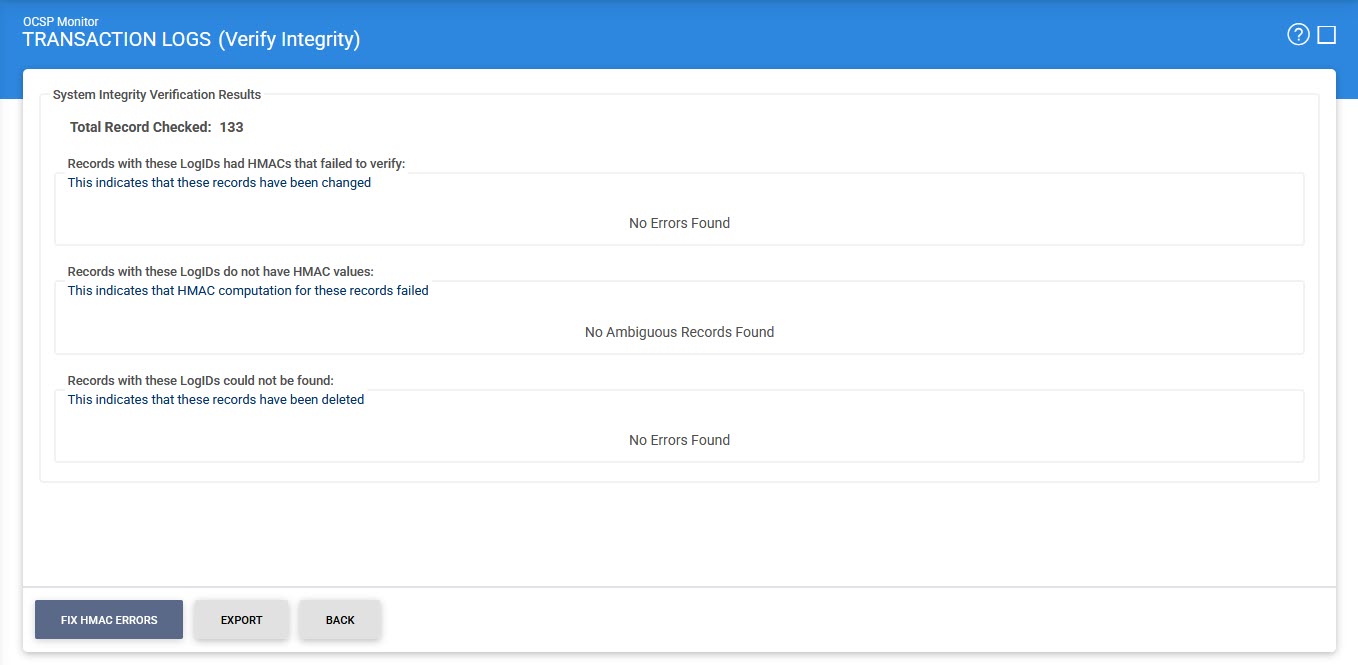This screenshot has height=665, width=1358.
Task: Select System Integrity Verification Results legend
Action: click(157, 95)
